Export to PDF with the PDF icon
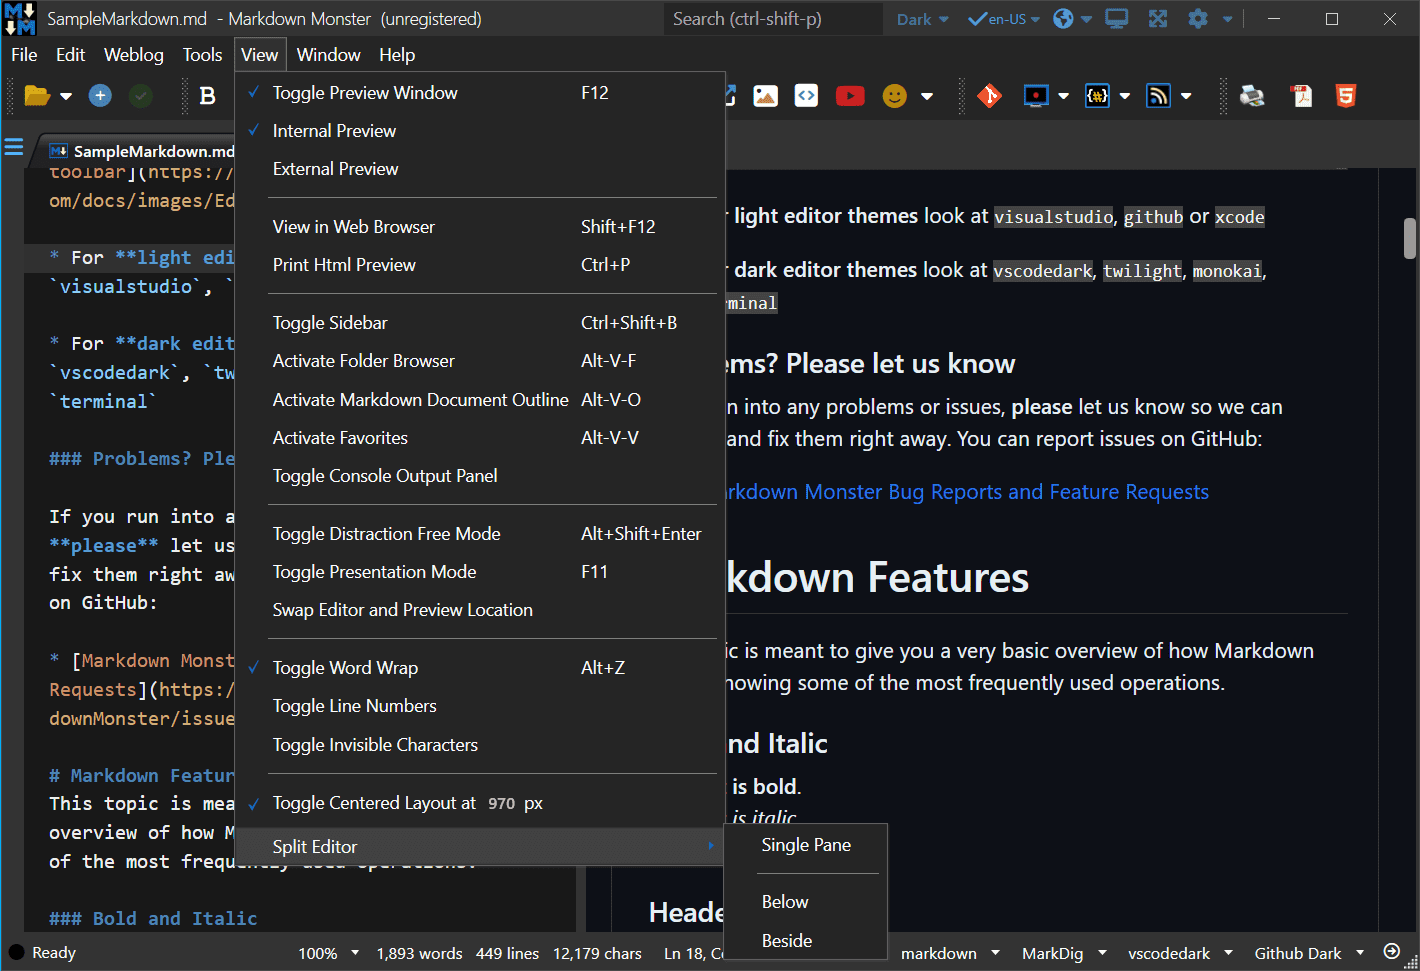The height and width of the screenshot is (971, 1420). pyautogui.click(x=1301, y=96)
